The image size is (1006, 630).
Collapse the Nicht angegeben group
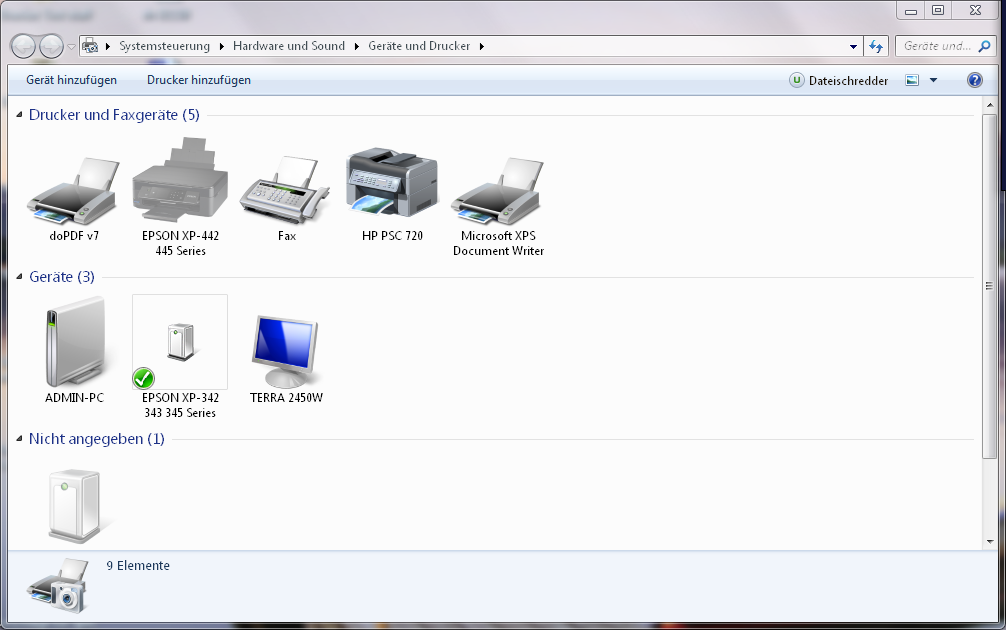19,439
